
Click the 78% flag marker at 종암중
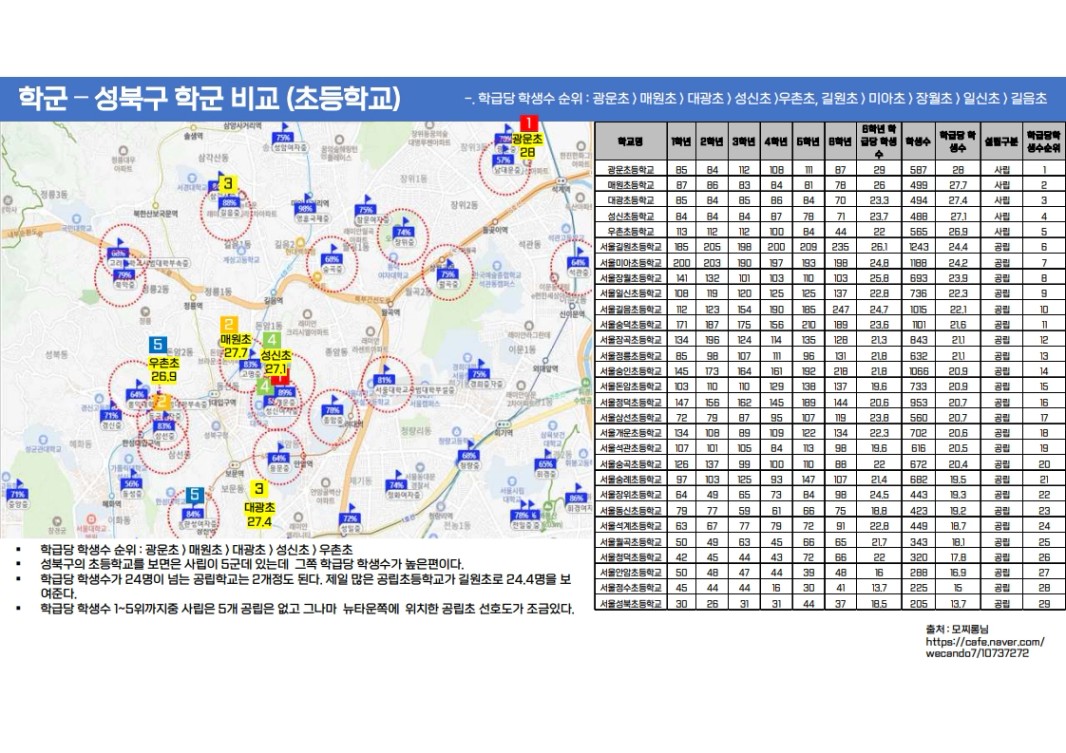tap(333, 410)
